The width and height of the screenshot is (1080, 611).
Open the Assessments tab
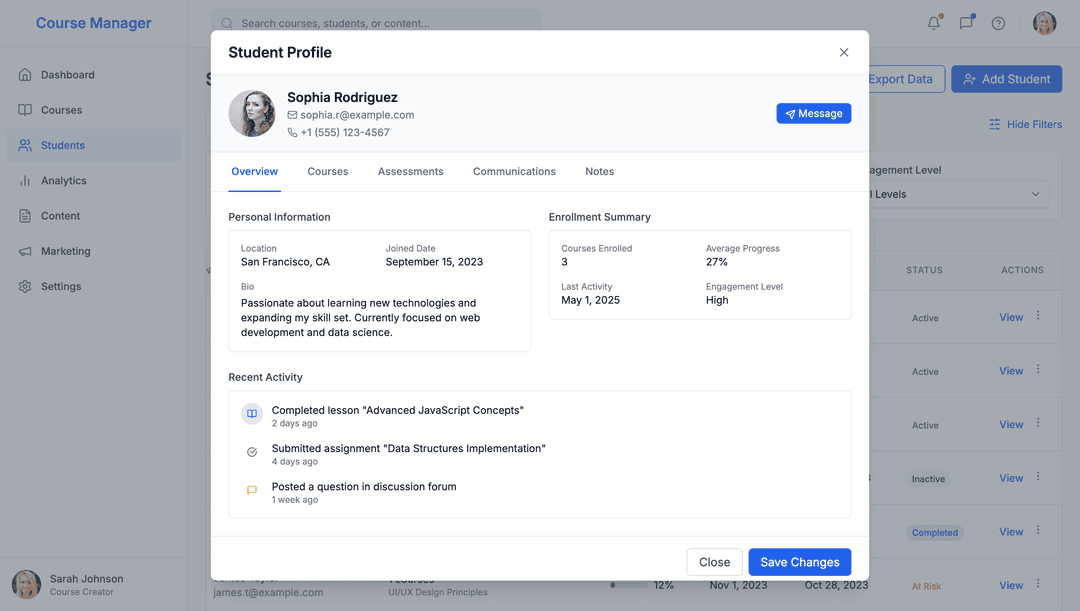point(410,172)
